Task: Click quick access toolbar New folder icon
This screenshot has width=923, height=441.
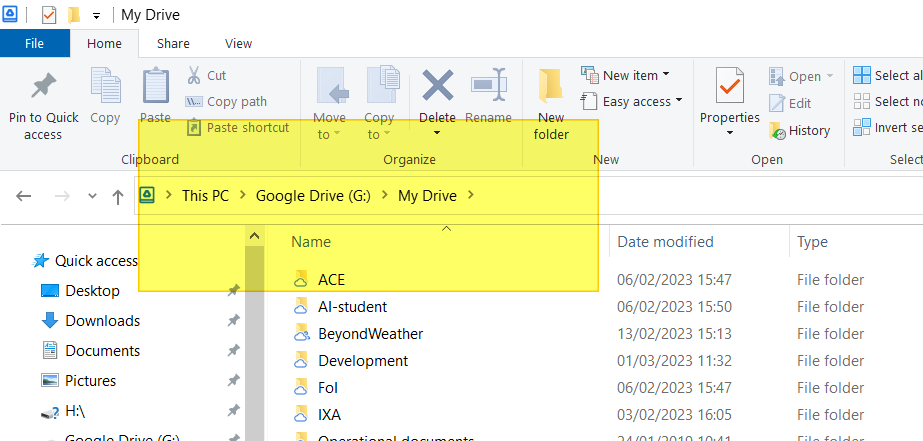Action: tap(74, 15)
